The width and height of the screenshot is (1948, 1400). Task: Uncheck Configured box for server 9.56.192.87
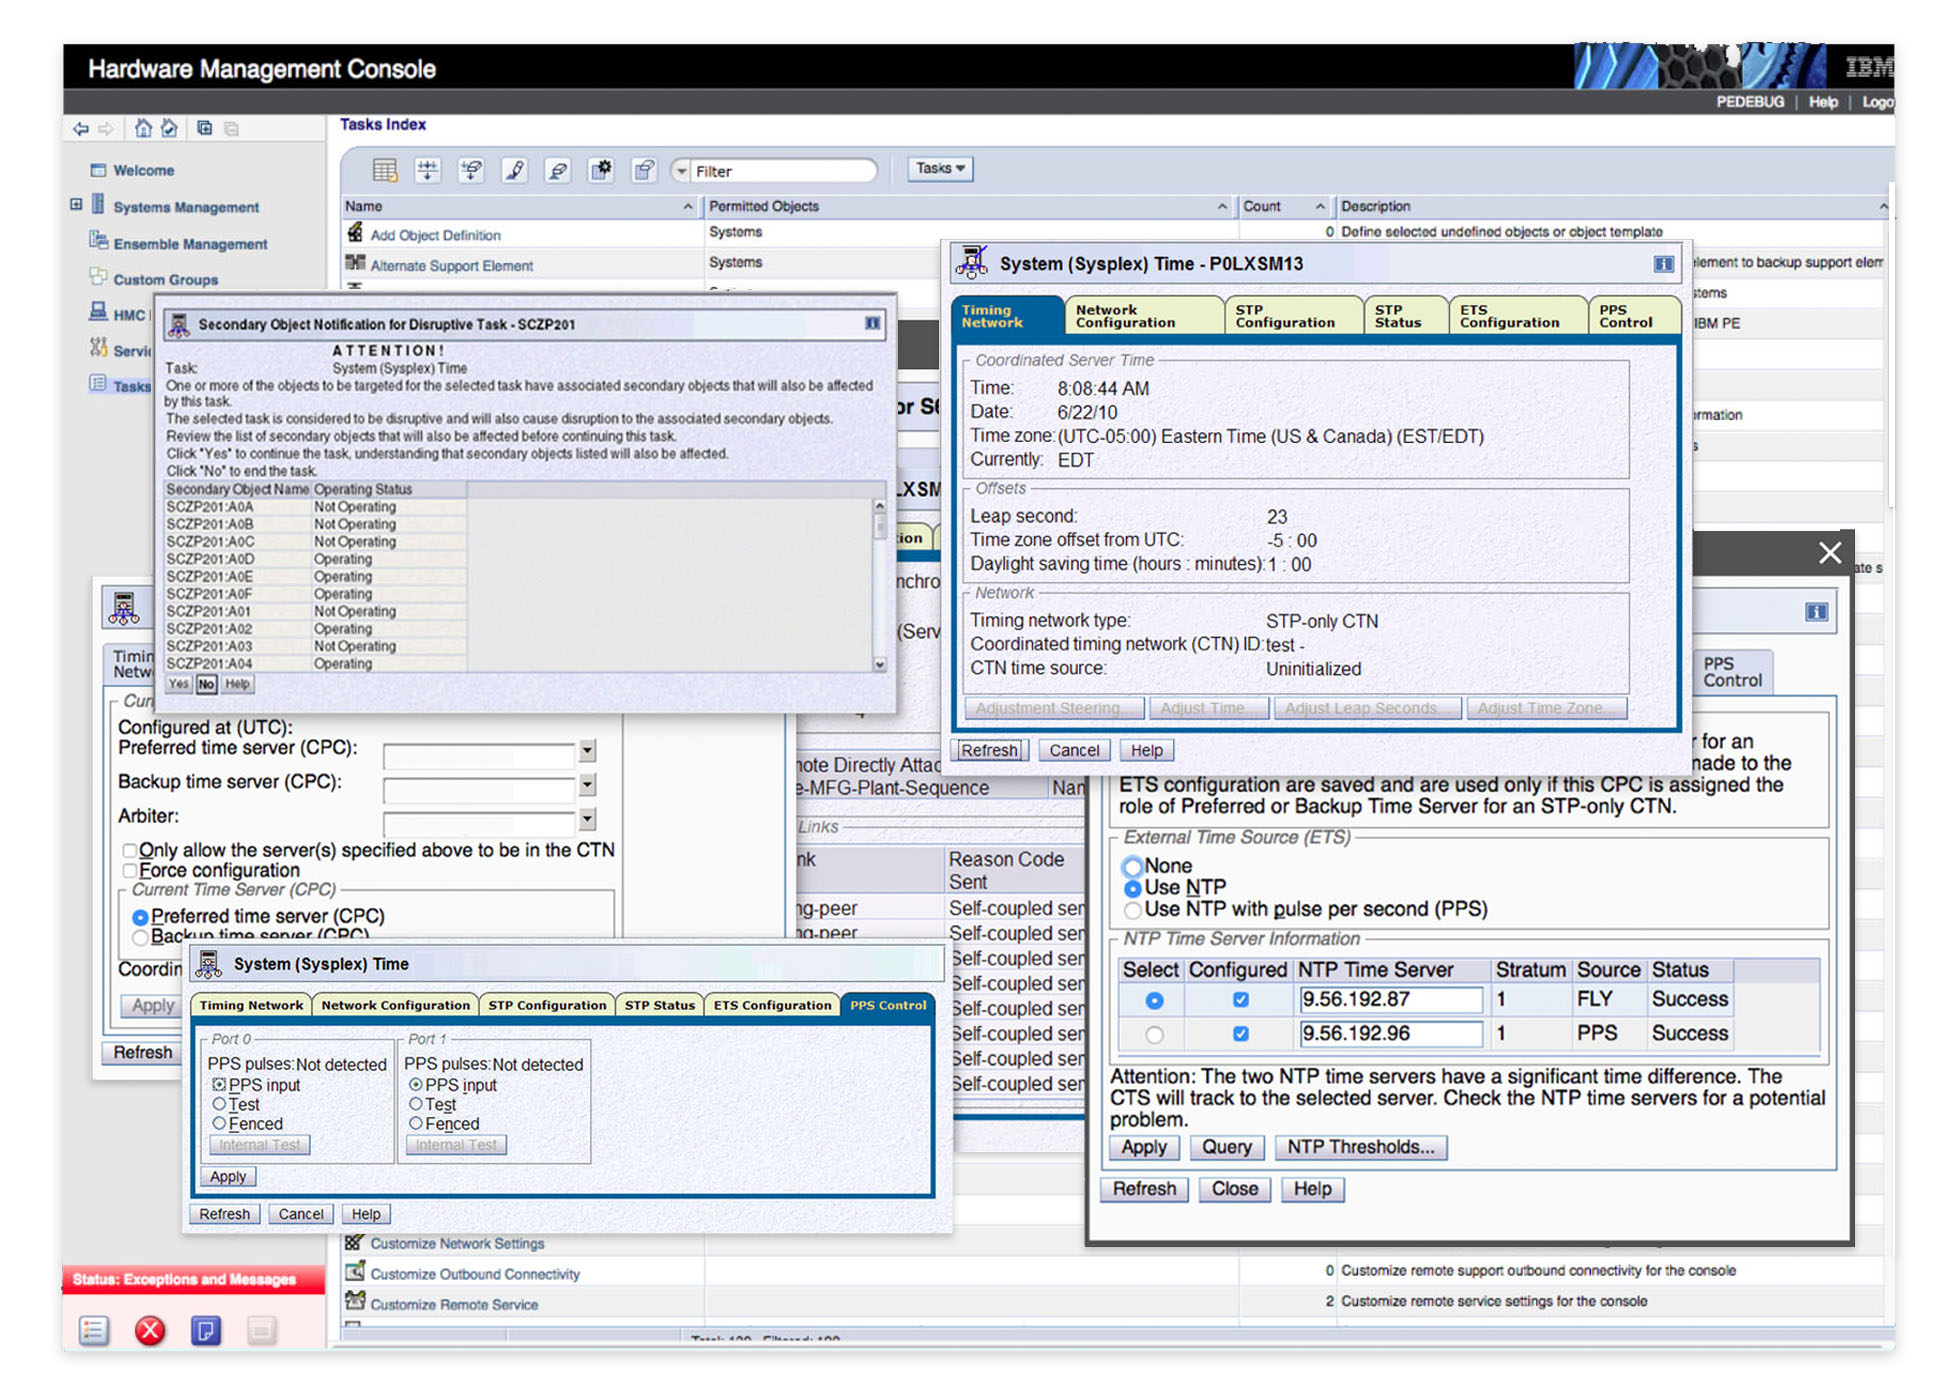click(x=1240, y=1000)
